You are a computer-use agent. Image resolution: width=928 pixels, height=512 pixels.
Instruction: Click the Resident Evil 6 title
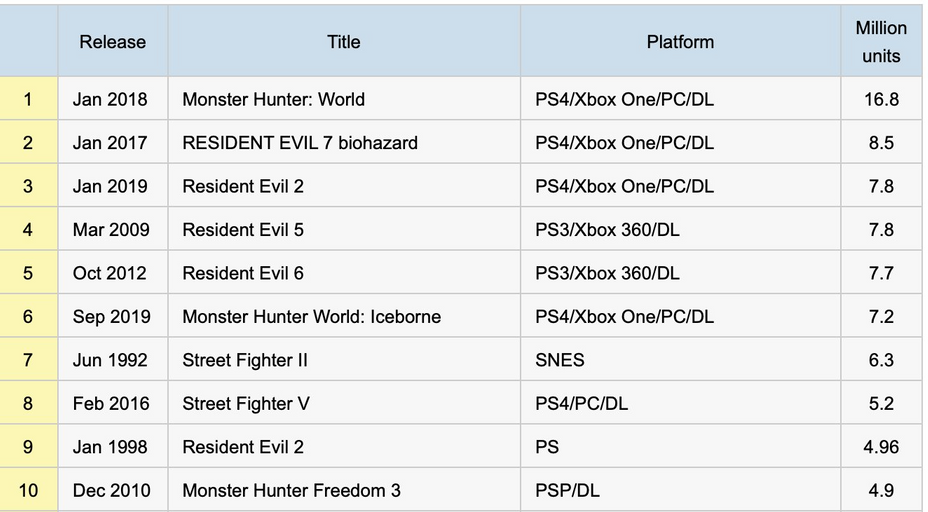[243, 273]
